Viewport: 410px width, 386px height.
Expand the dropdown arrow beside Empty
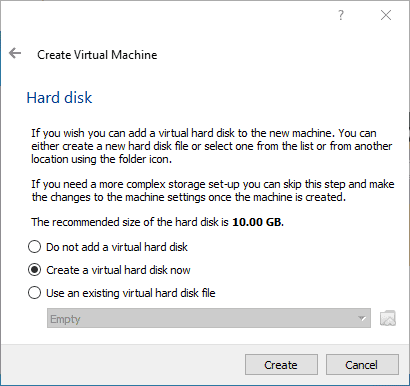(x=361, y=318)
